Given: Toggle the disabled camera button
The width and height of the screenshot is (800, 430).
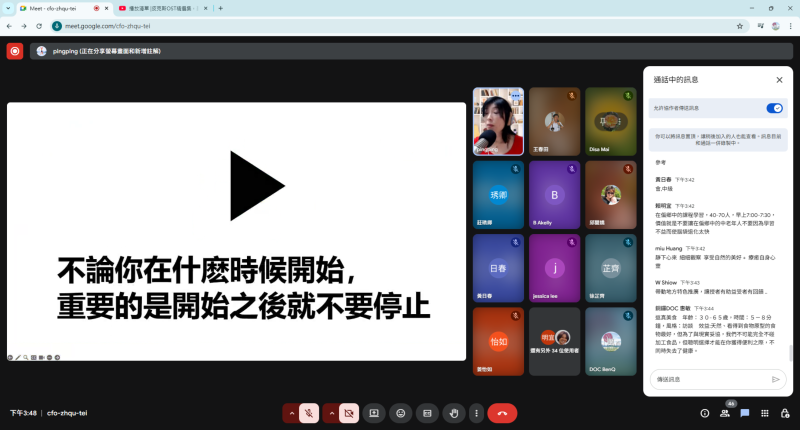Looking at the screenshot, I should coord(349,413).
